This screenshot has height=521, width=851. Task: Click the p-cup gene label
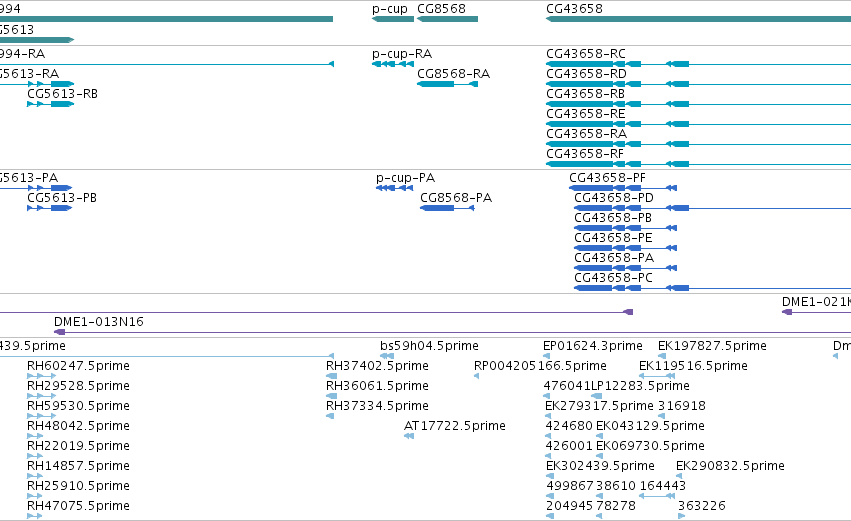click(x=390, y=9)
